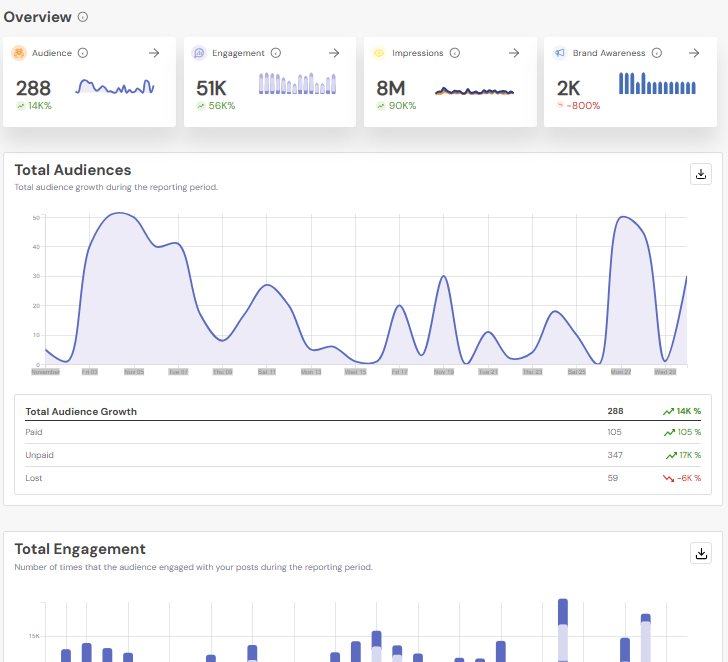Screen dimensions: 728x662
Task: Click the 17K % change in Unpaid row
Action: click(690, 455)
